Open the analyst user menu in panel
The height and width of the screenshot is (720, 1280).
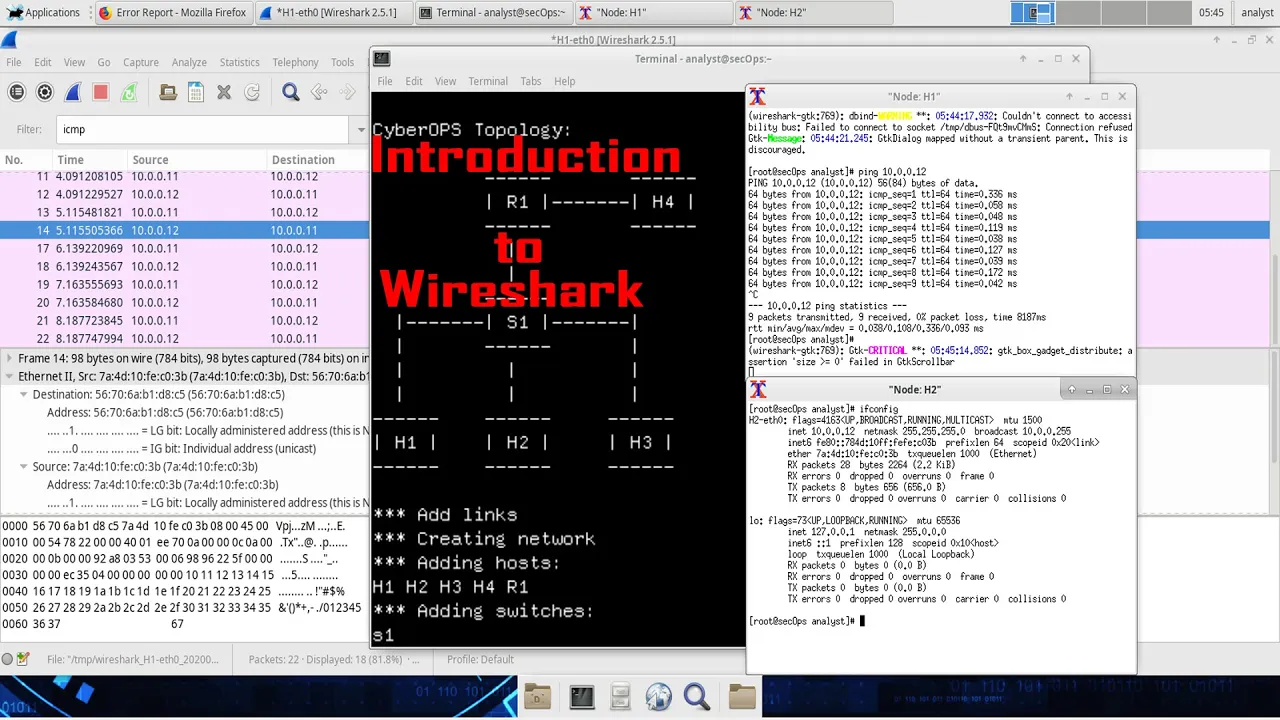click(x=1257, y=12)
